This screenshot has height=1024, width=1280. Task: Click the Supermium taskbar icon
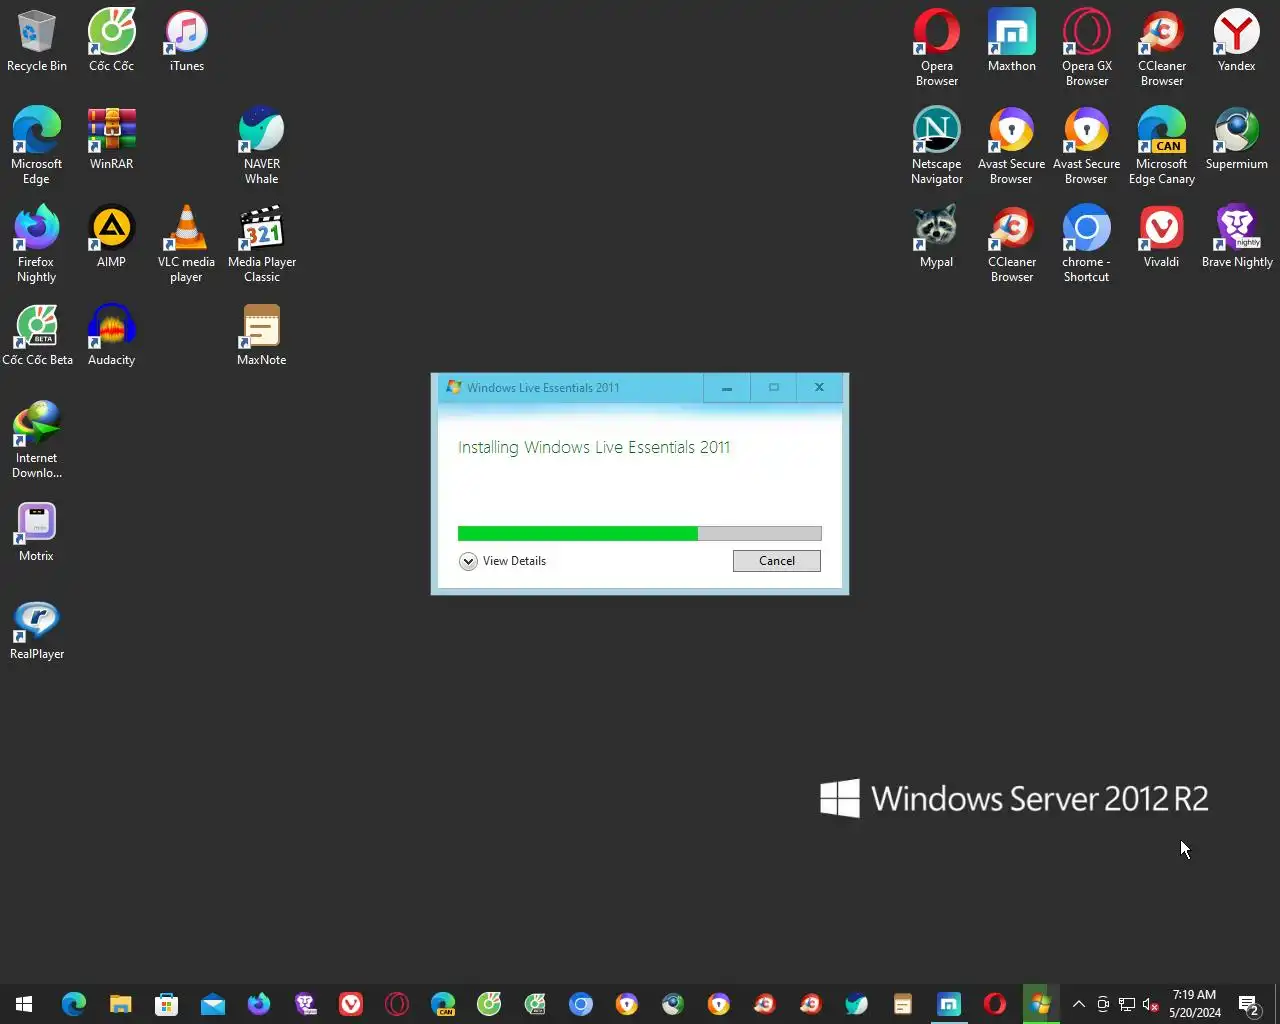coord(673,1004)
